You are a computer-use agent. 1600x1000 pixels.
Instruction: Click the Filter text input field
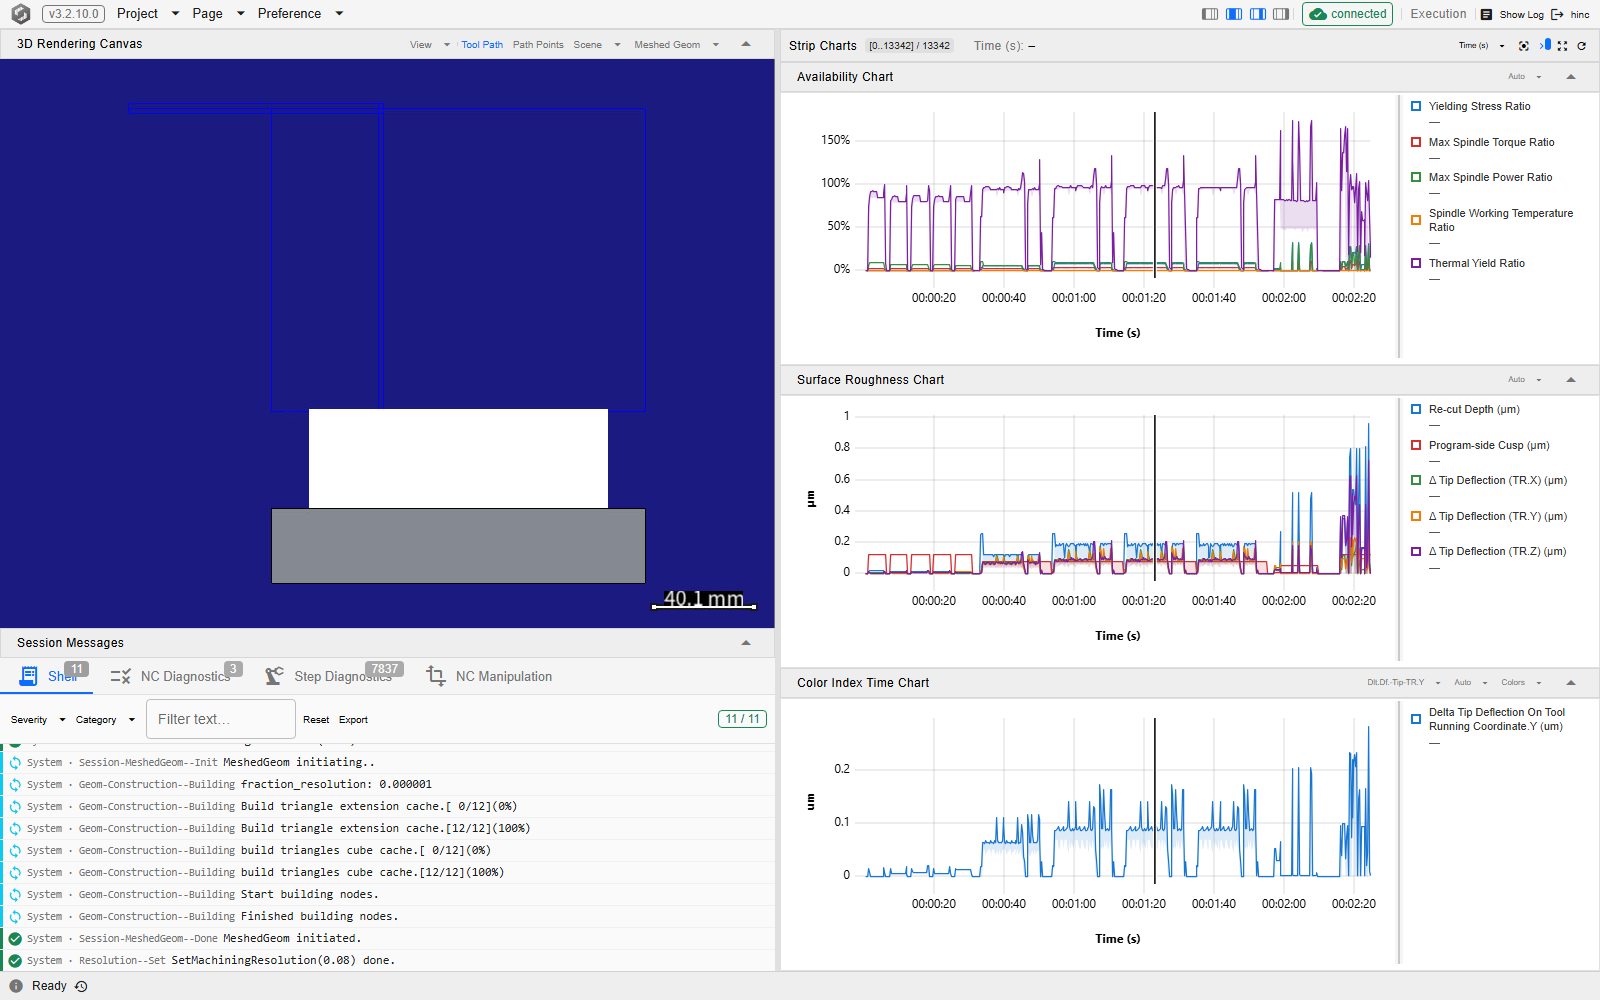tap(221, 719)
